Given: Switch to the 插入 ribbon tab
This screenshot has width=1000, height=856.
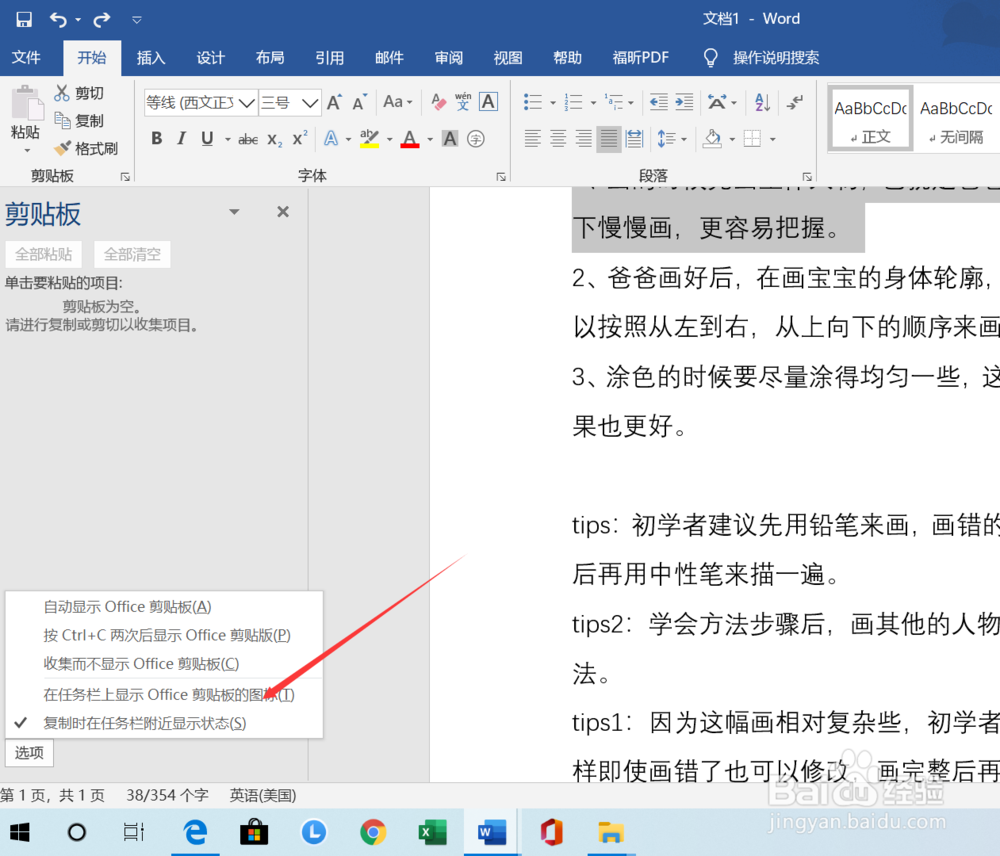Looking at the screenshot, I should tap(151, 58).
